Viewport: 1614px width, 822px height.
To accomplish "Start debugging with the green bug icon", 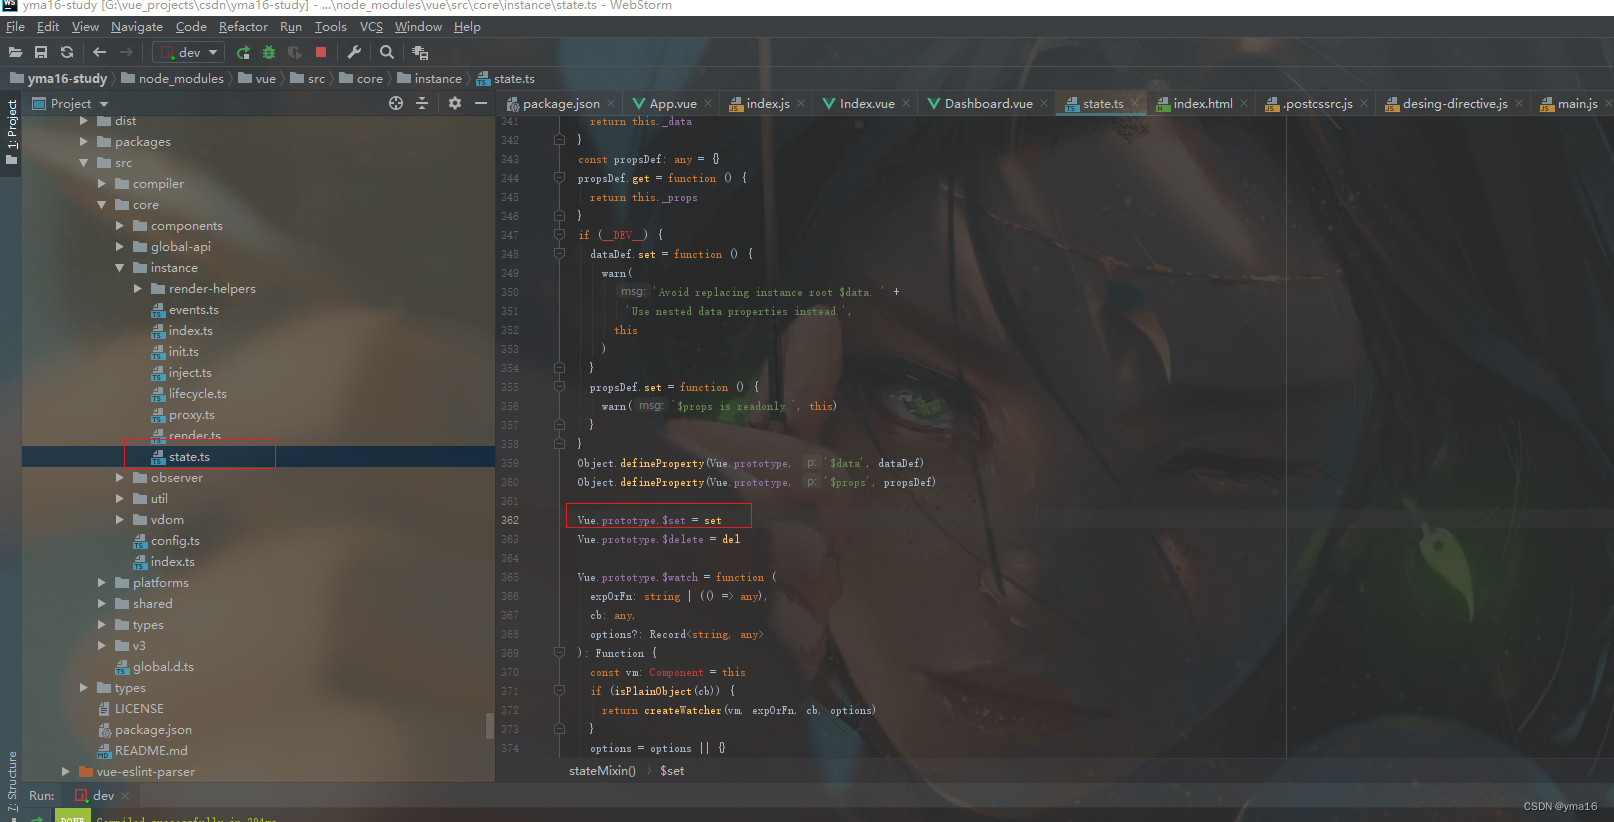I will pyautogui.click(x=269, y=52).
